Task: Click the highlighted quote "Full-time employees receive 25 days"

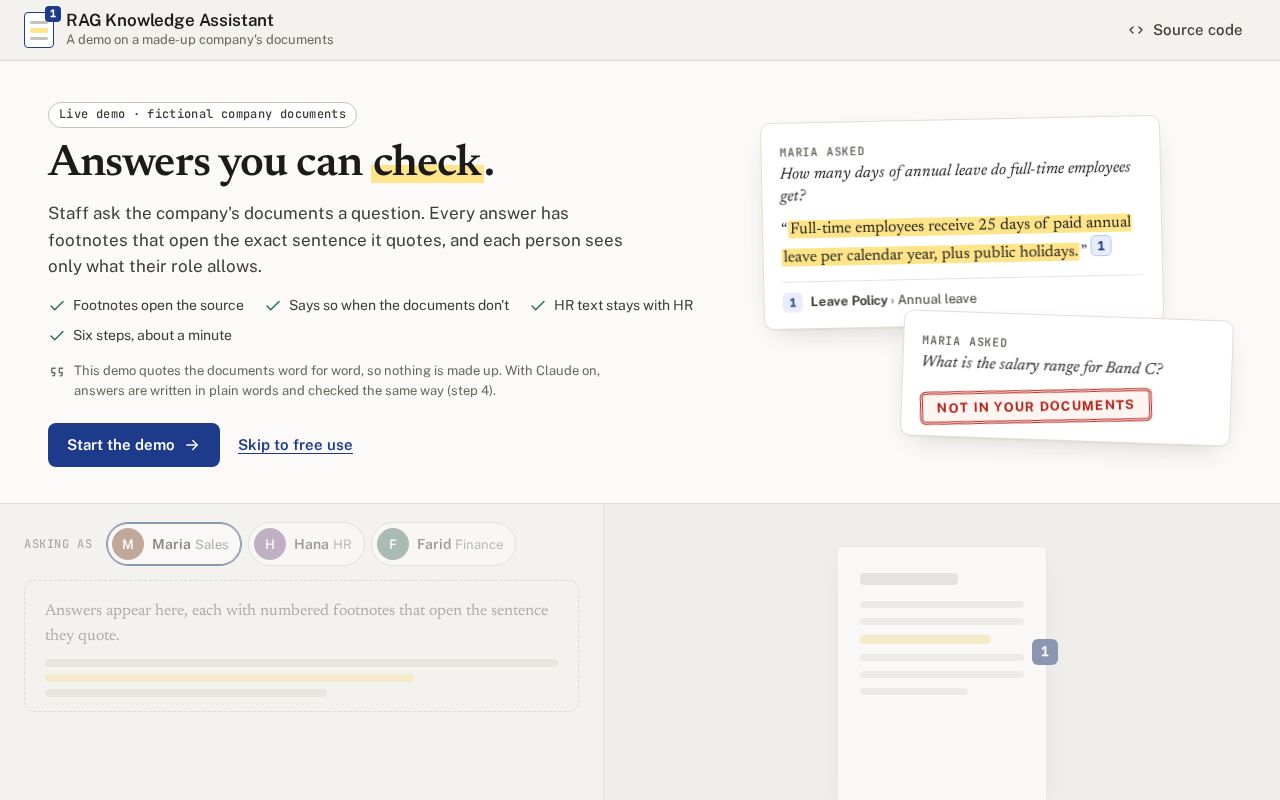Action: 957,239
